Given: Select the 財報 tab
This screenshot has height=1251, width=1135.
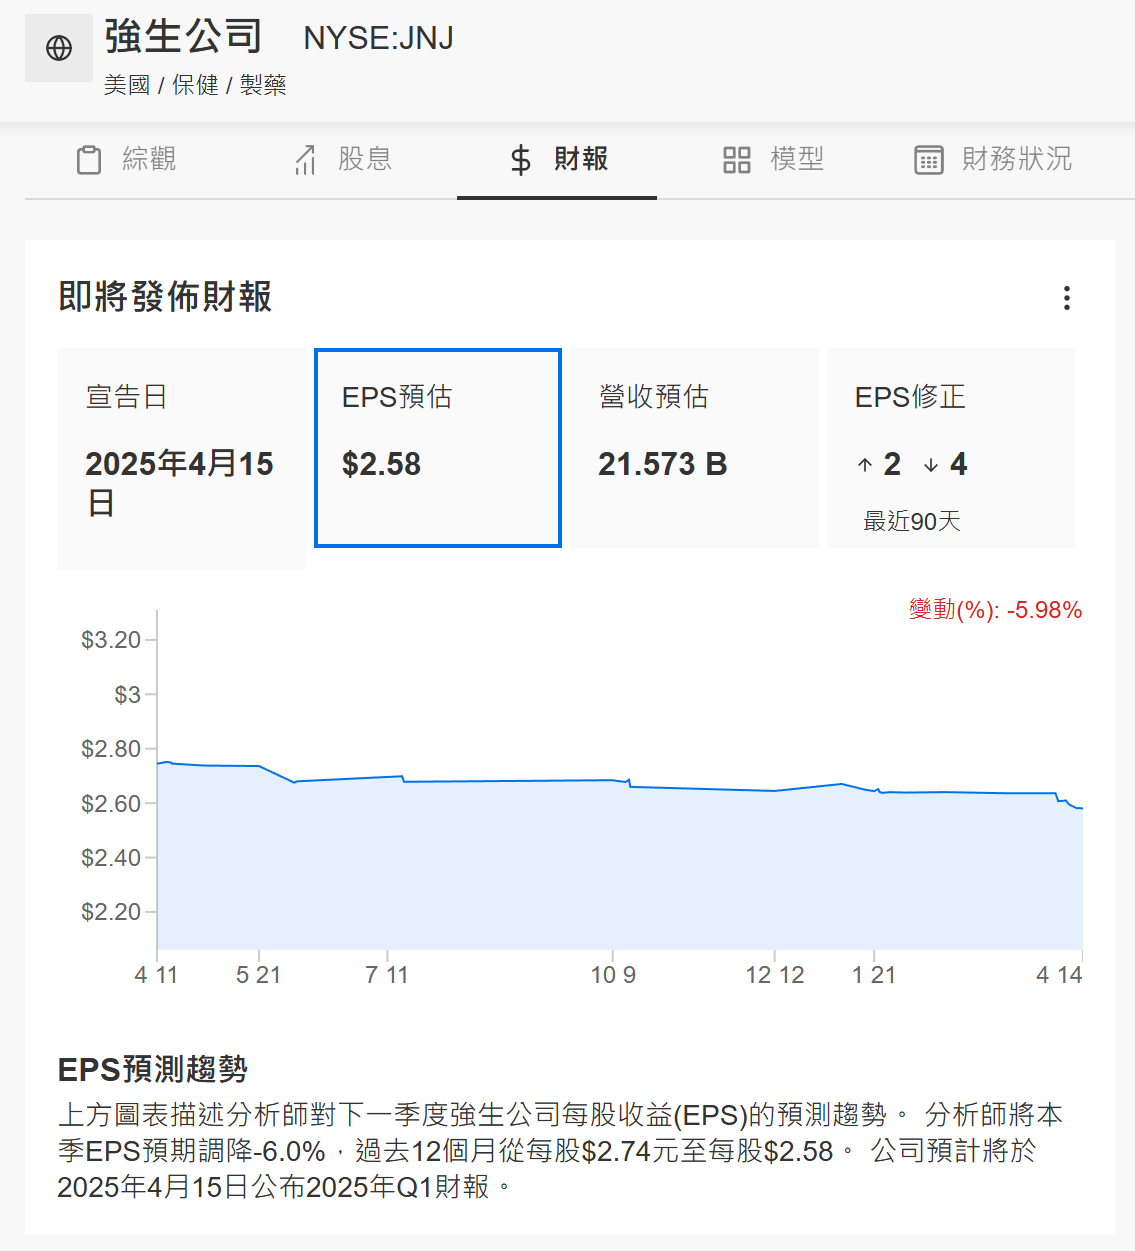Looking at the screenshot, I should coord(557,160).
